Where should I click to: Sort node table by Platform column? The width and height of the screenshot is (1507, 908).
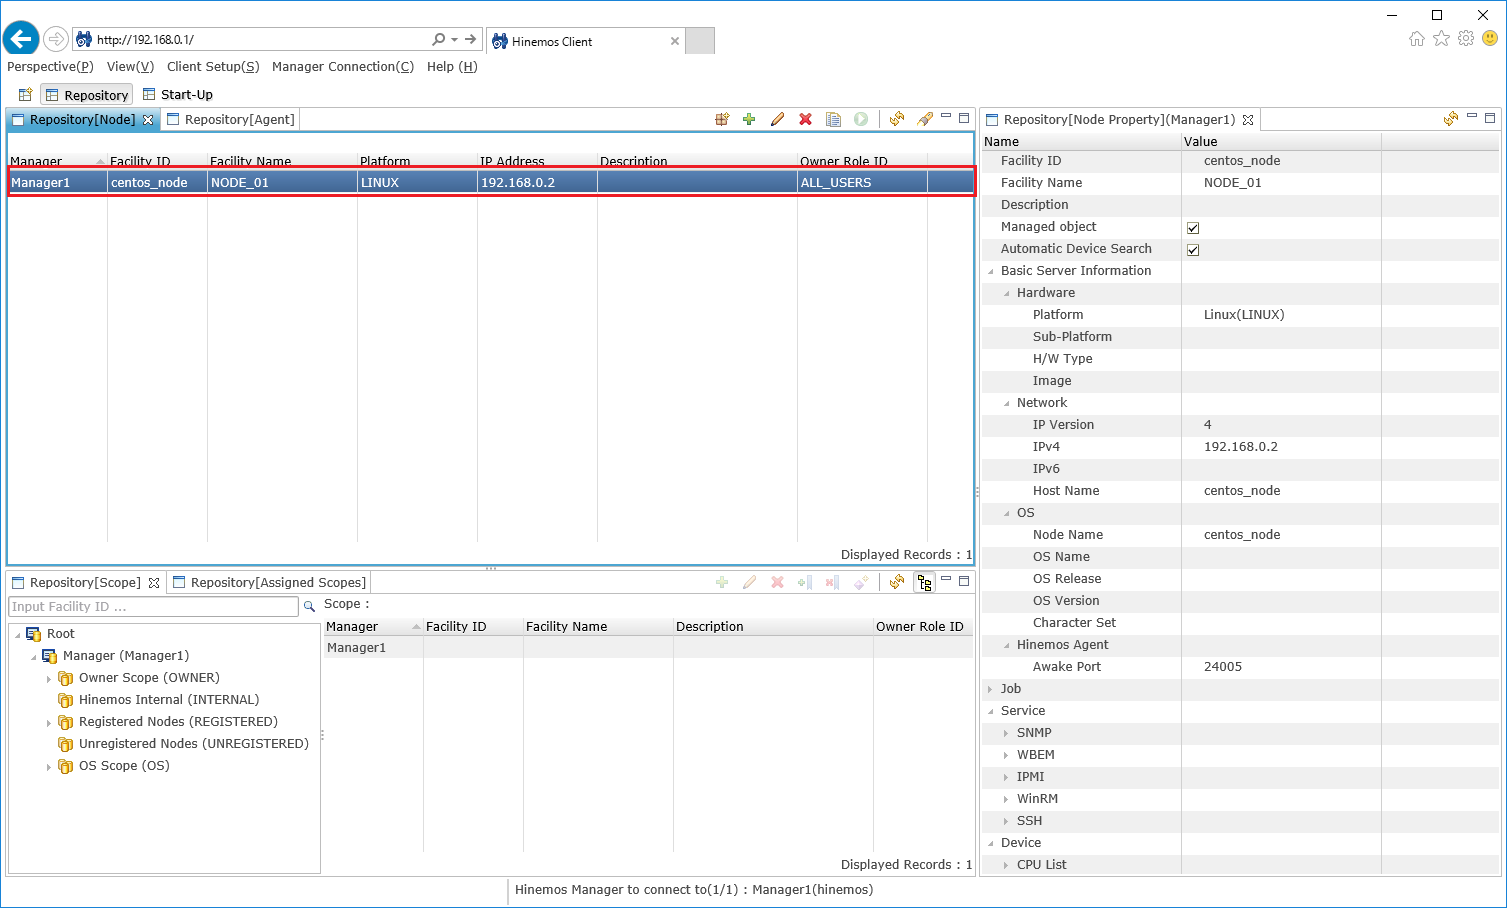(417, 161)
